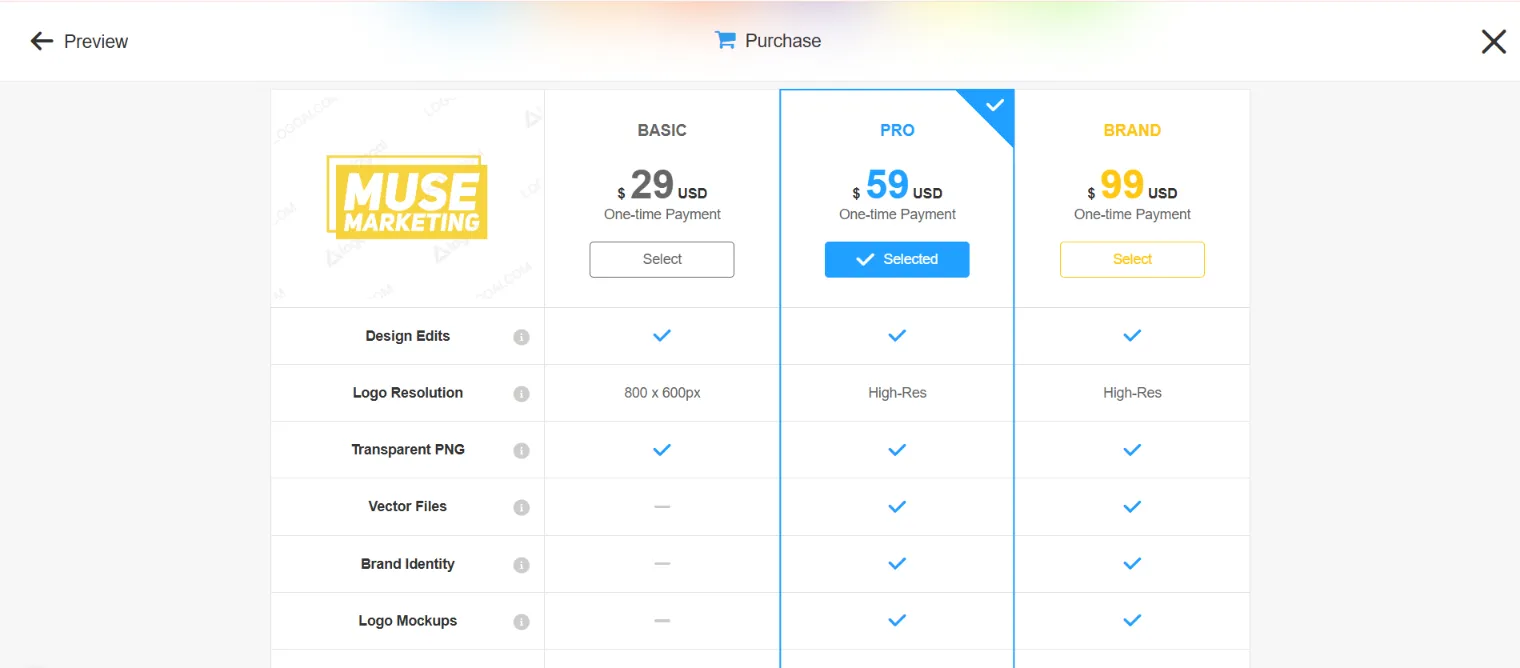This screenshot has height=668, width=1520.
Task: Open info icon for Transparent PNG
Action: 521,451
